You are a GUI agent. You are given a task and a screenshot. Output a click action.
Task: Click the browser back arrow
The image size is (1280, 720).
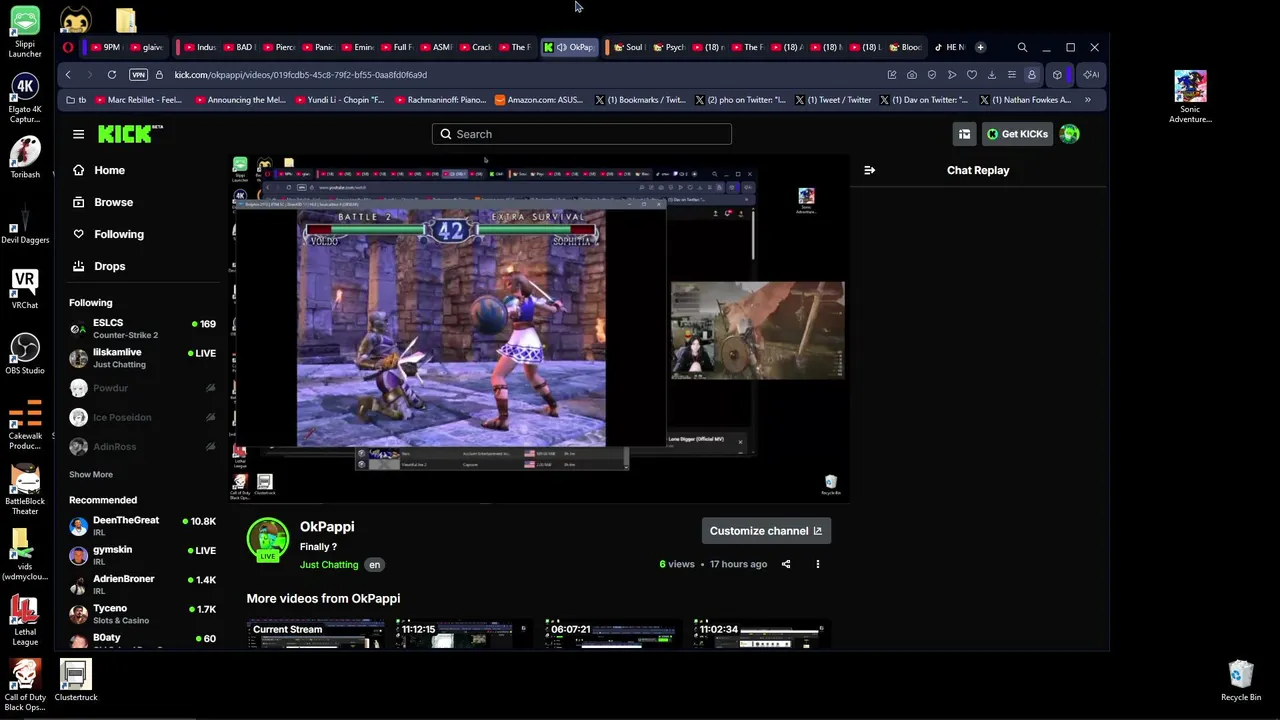point(68,75)
